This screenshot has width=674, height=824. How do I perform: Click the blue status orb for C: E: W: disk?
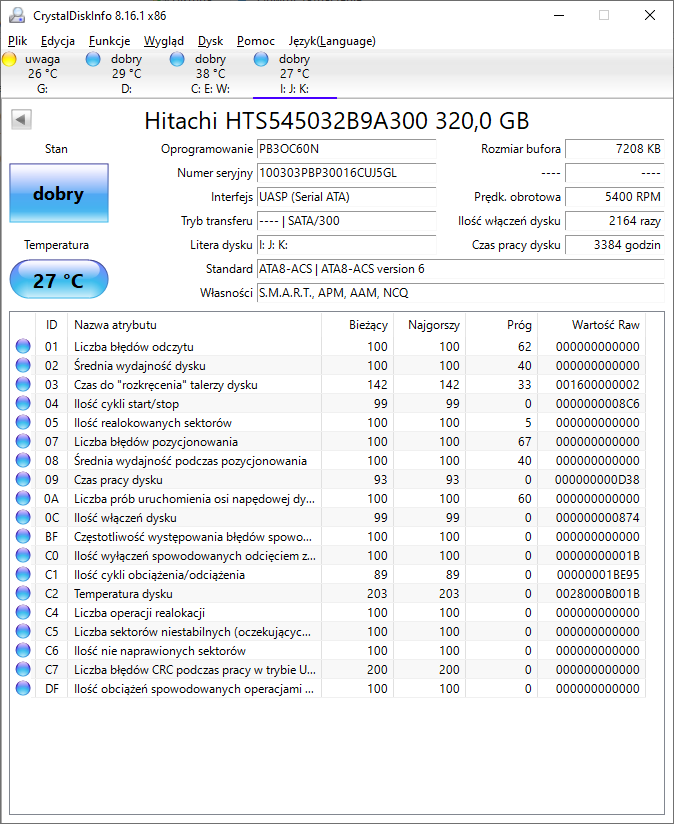pos(177,59)
